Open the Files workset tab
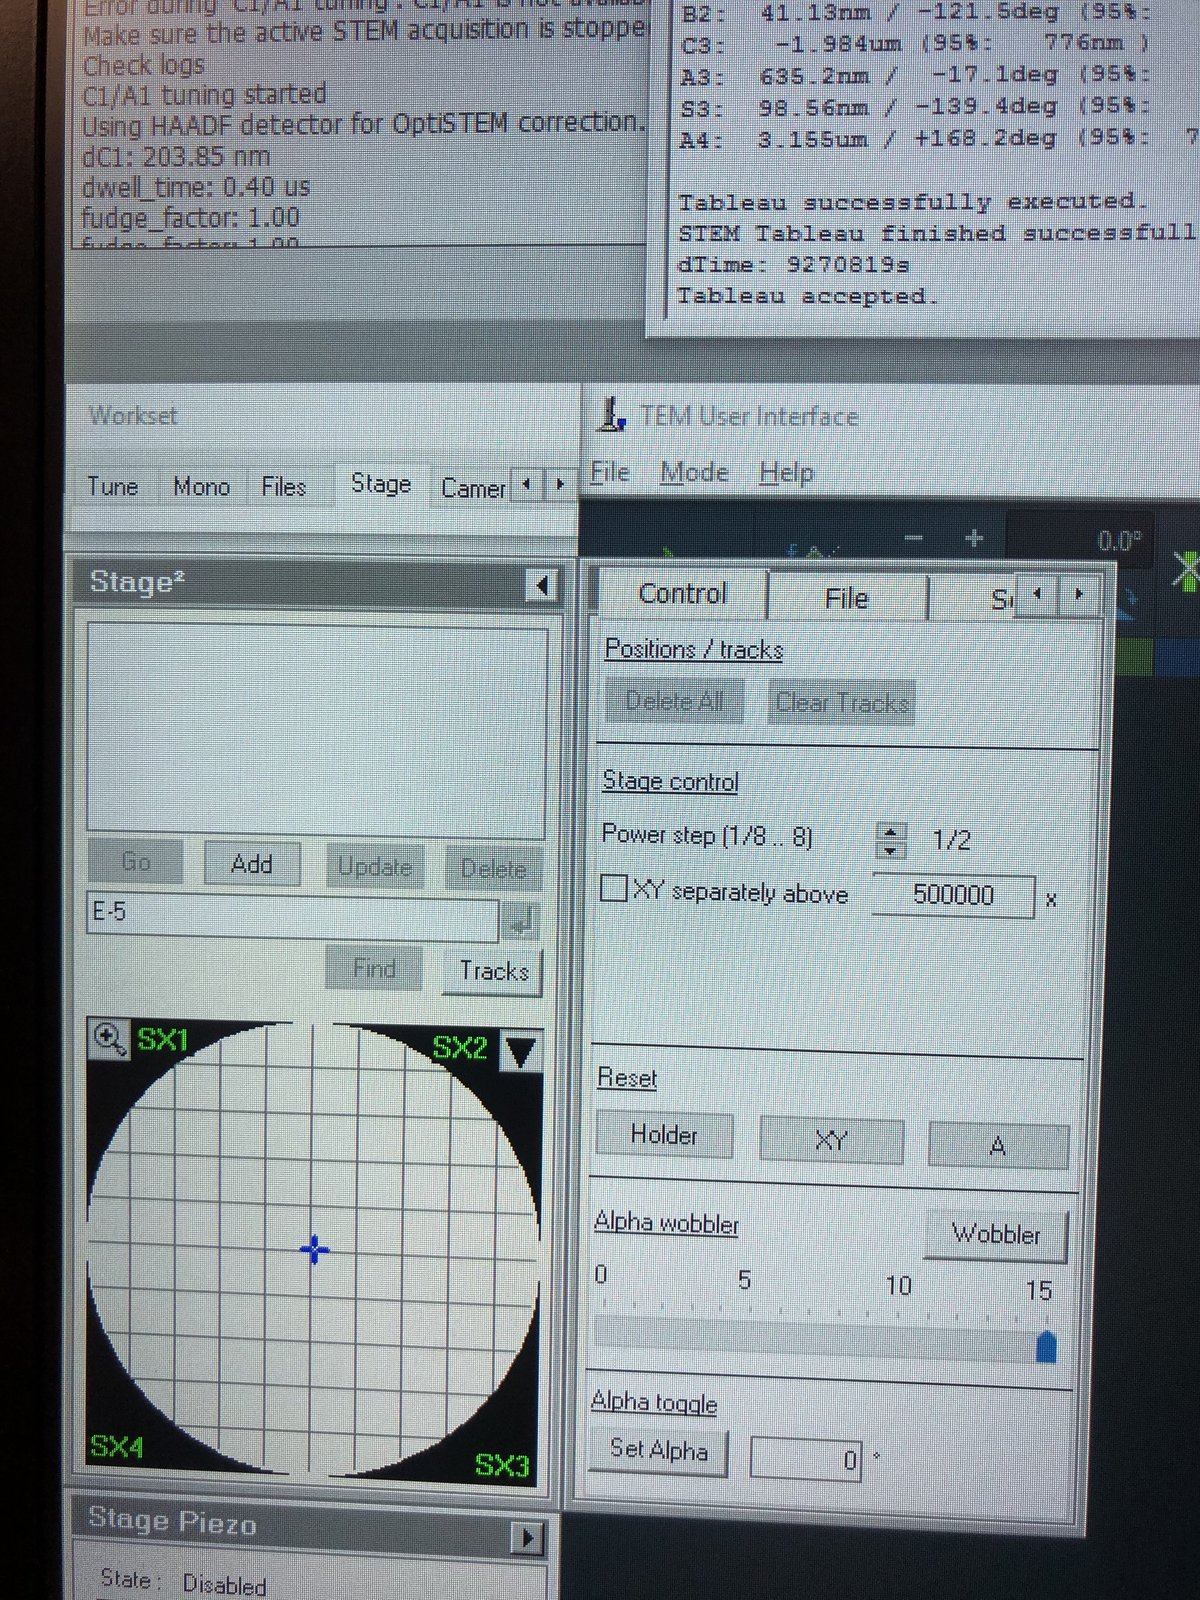Screen dimensions: 1200x1600 click(x=283, y=487)
